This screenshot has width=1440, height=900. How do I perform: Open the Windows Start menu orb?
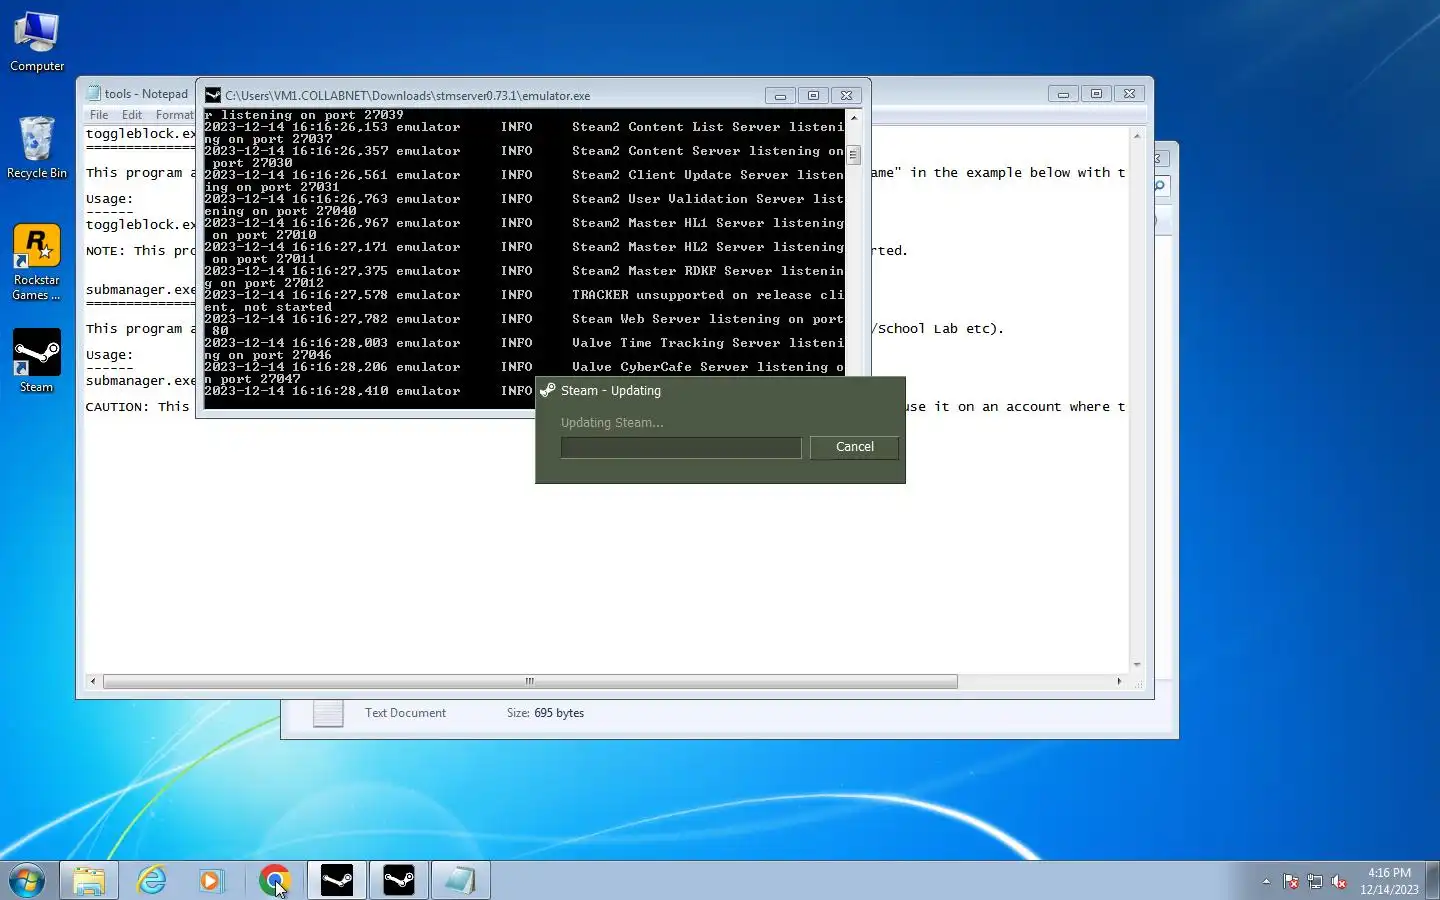[27, 881]
